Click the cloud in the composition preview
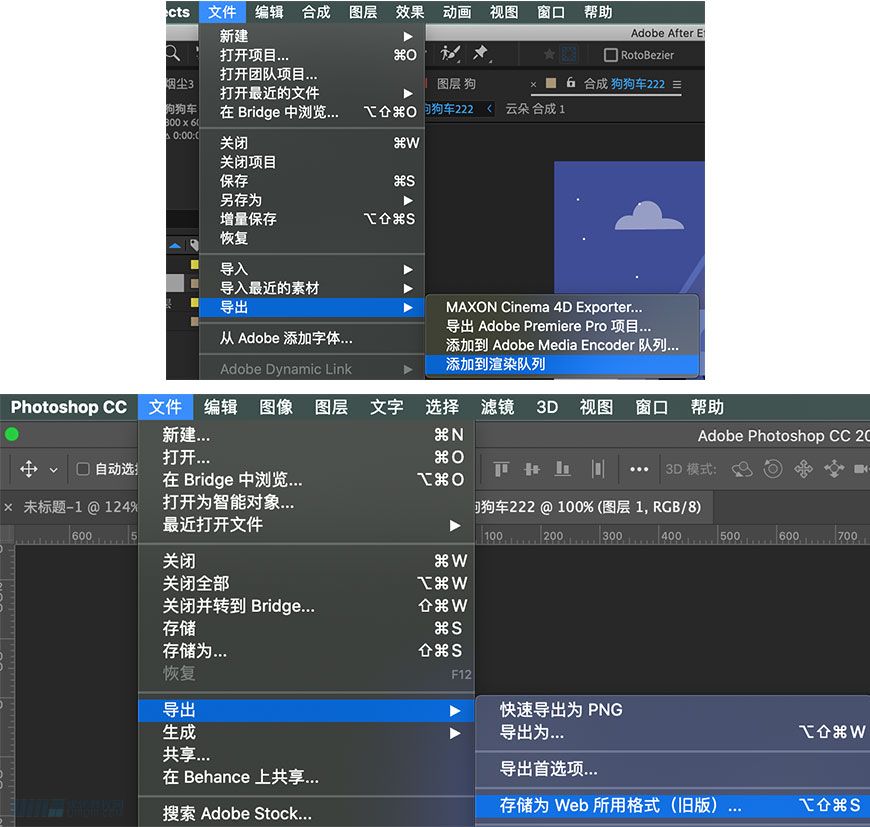870x827 pixels. (x=649, y=216)
